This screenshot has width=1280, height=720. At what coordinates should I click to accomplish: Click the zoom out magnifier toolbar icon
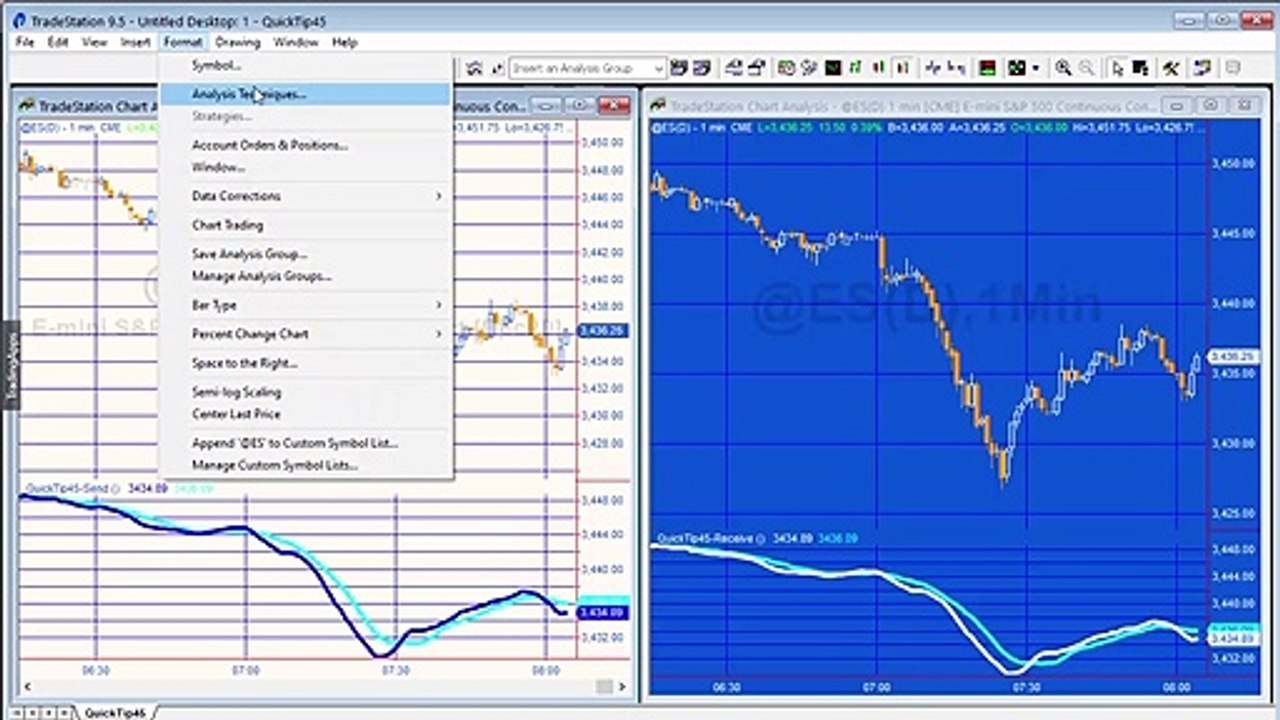[x=1088, y=68]
